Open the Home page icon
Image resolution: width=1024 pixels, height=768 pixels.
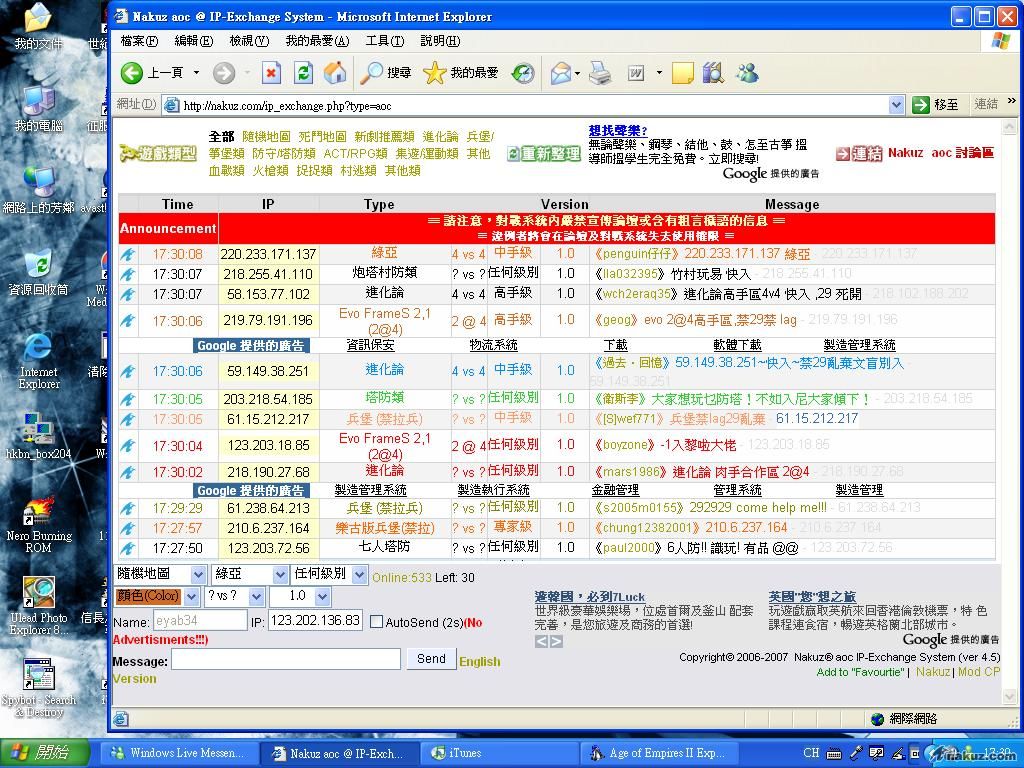(x=335, y=72)
